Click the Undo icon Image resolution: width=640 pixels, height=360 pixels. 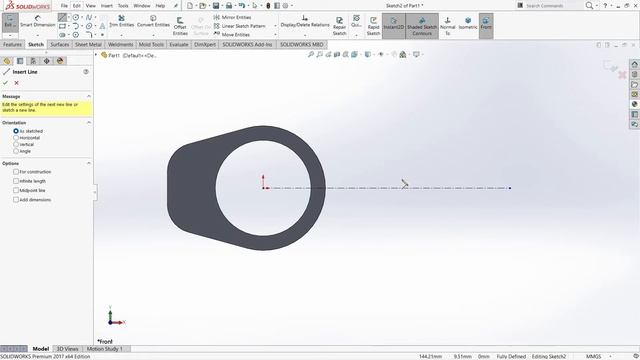click(x=242, y=6)
